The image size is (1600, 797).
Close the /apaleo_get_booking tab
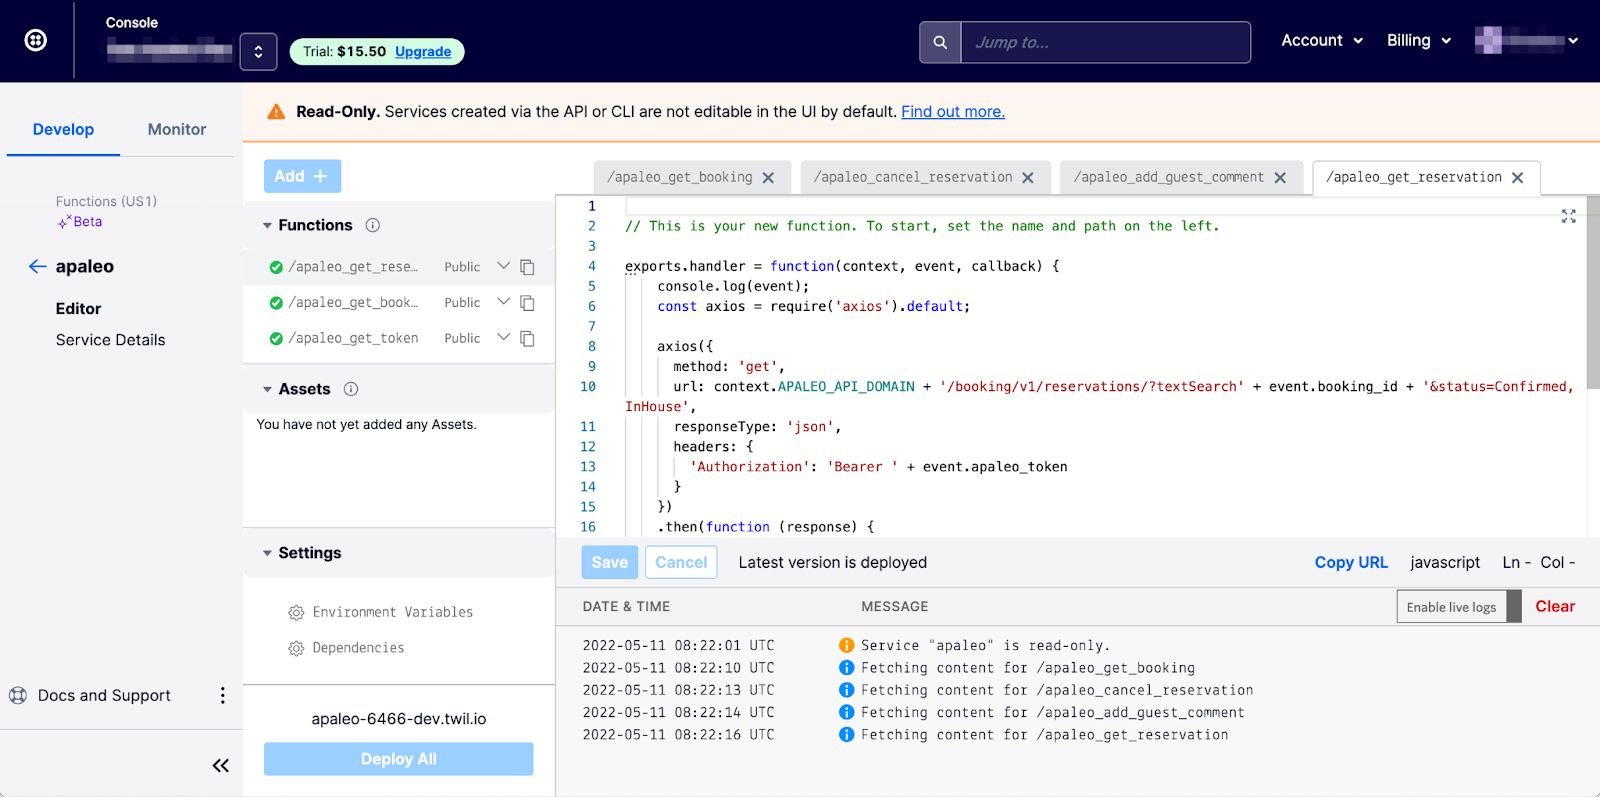click(x=768, y=178)
